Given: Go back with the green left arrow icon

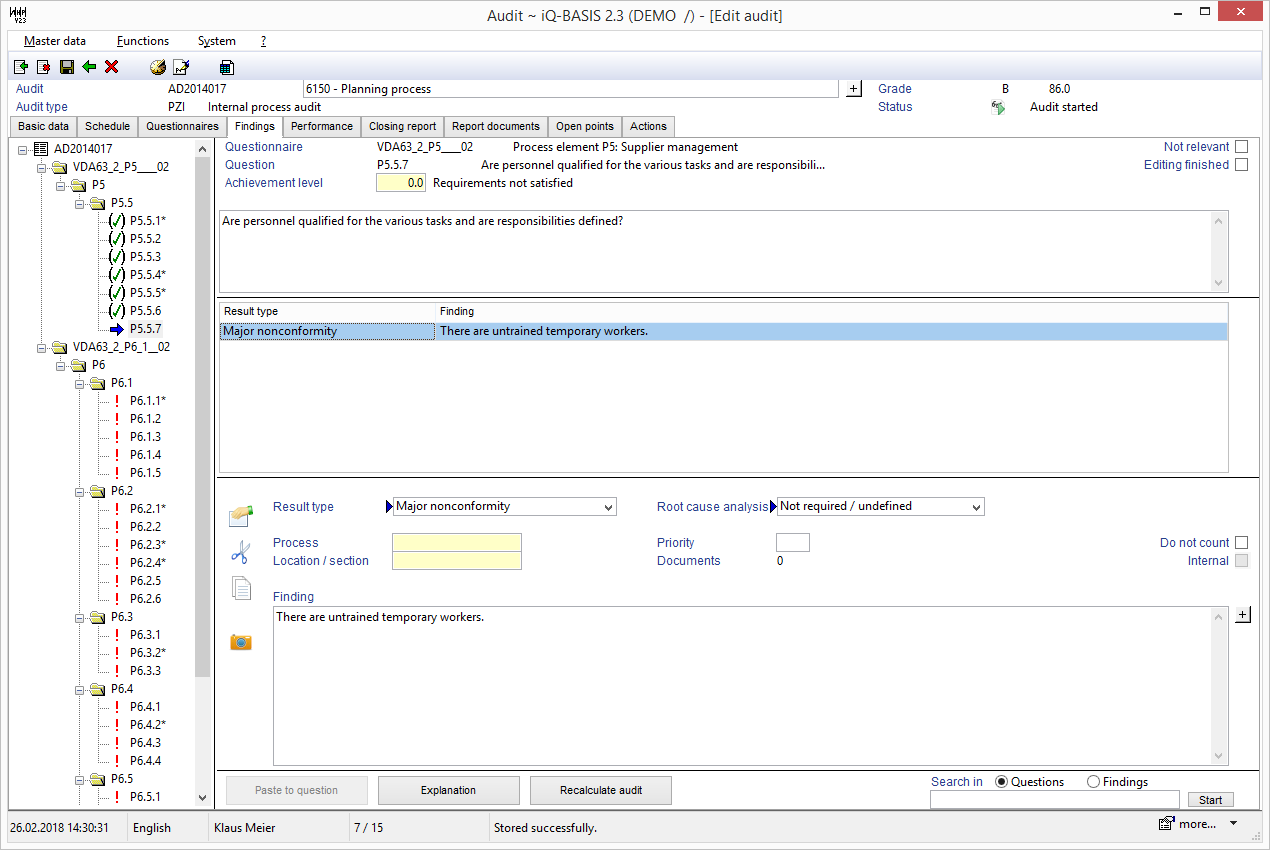Looking at the screenshot, I should point(89,67).
